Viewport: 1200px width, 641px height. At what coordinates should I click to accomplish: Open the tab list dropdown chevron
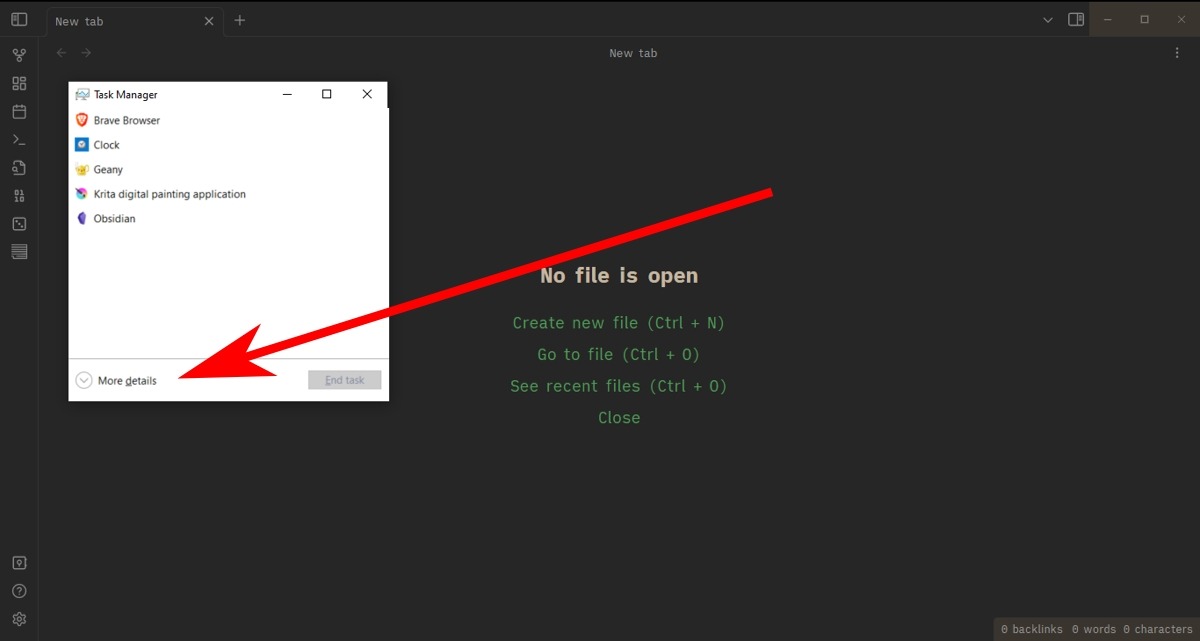[x=1047, y=19]
